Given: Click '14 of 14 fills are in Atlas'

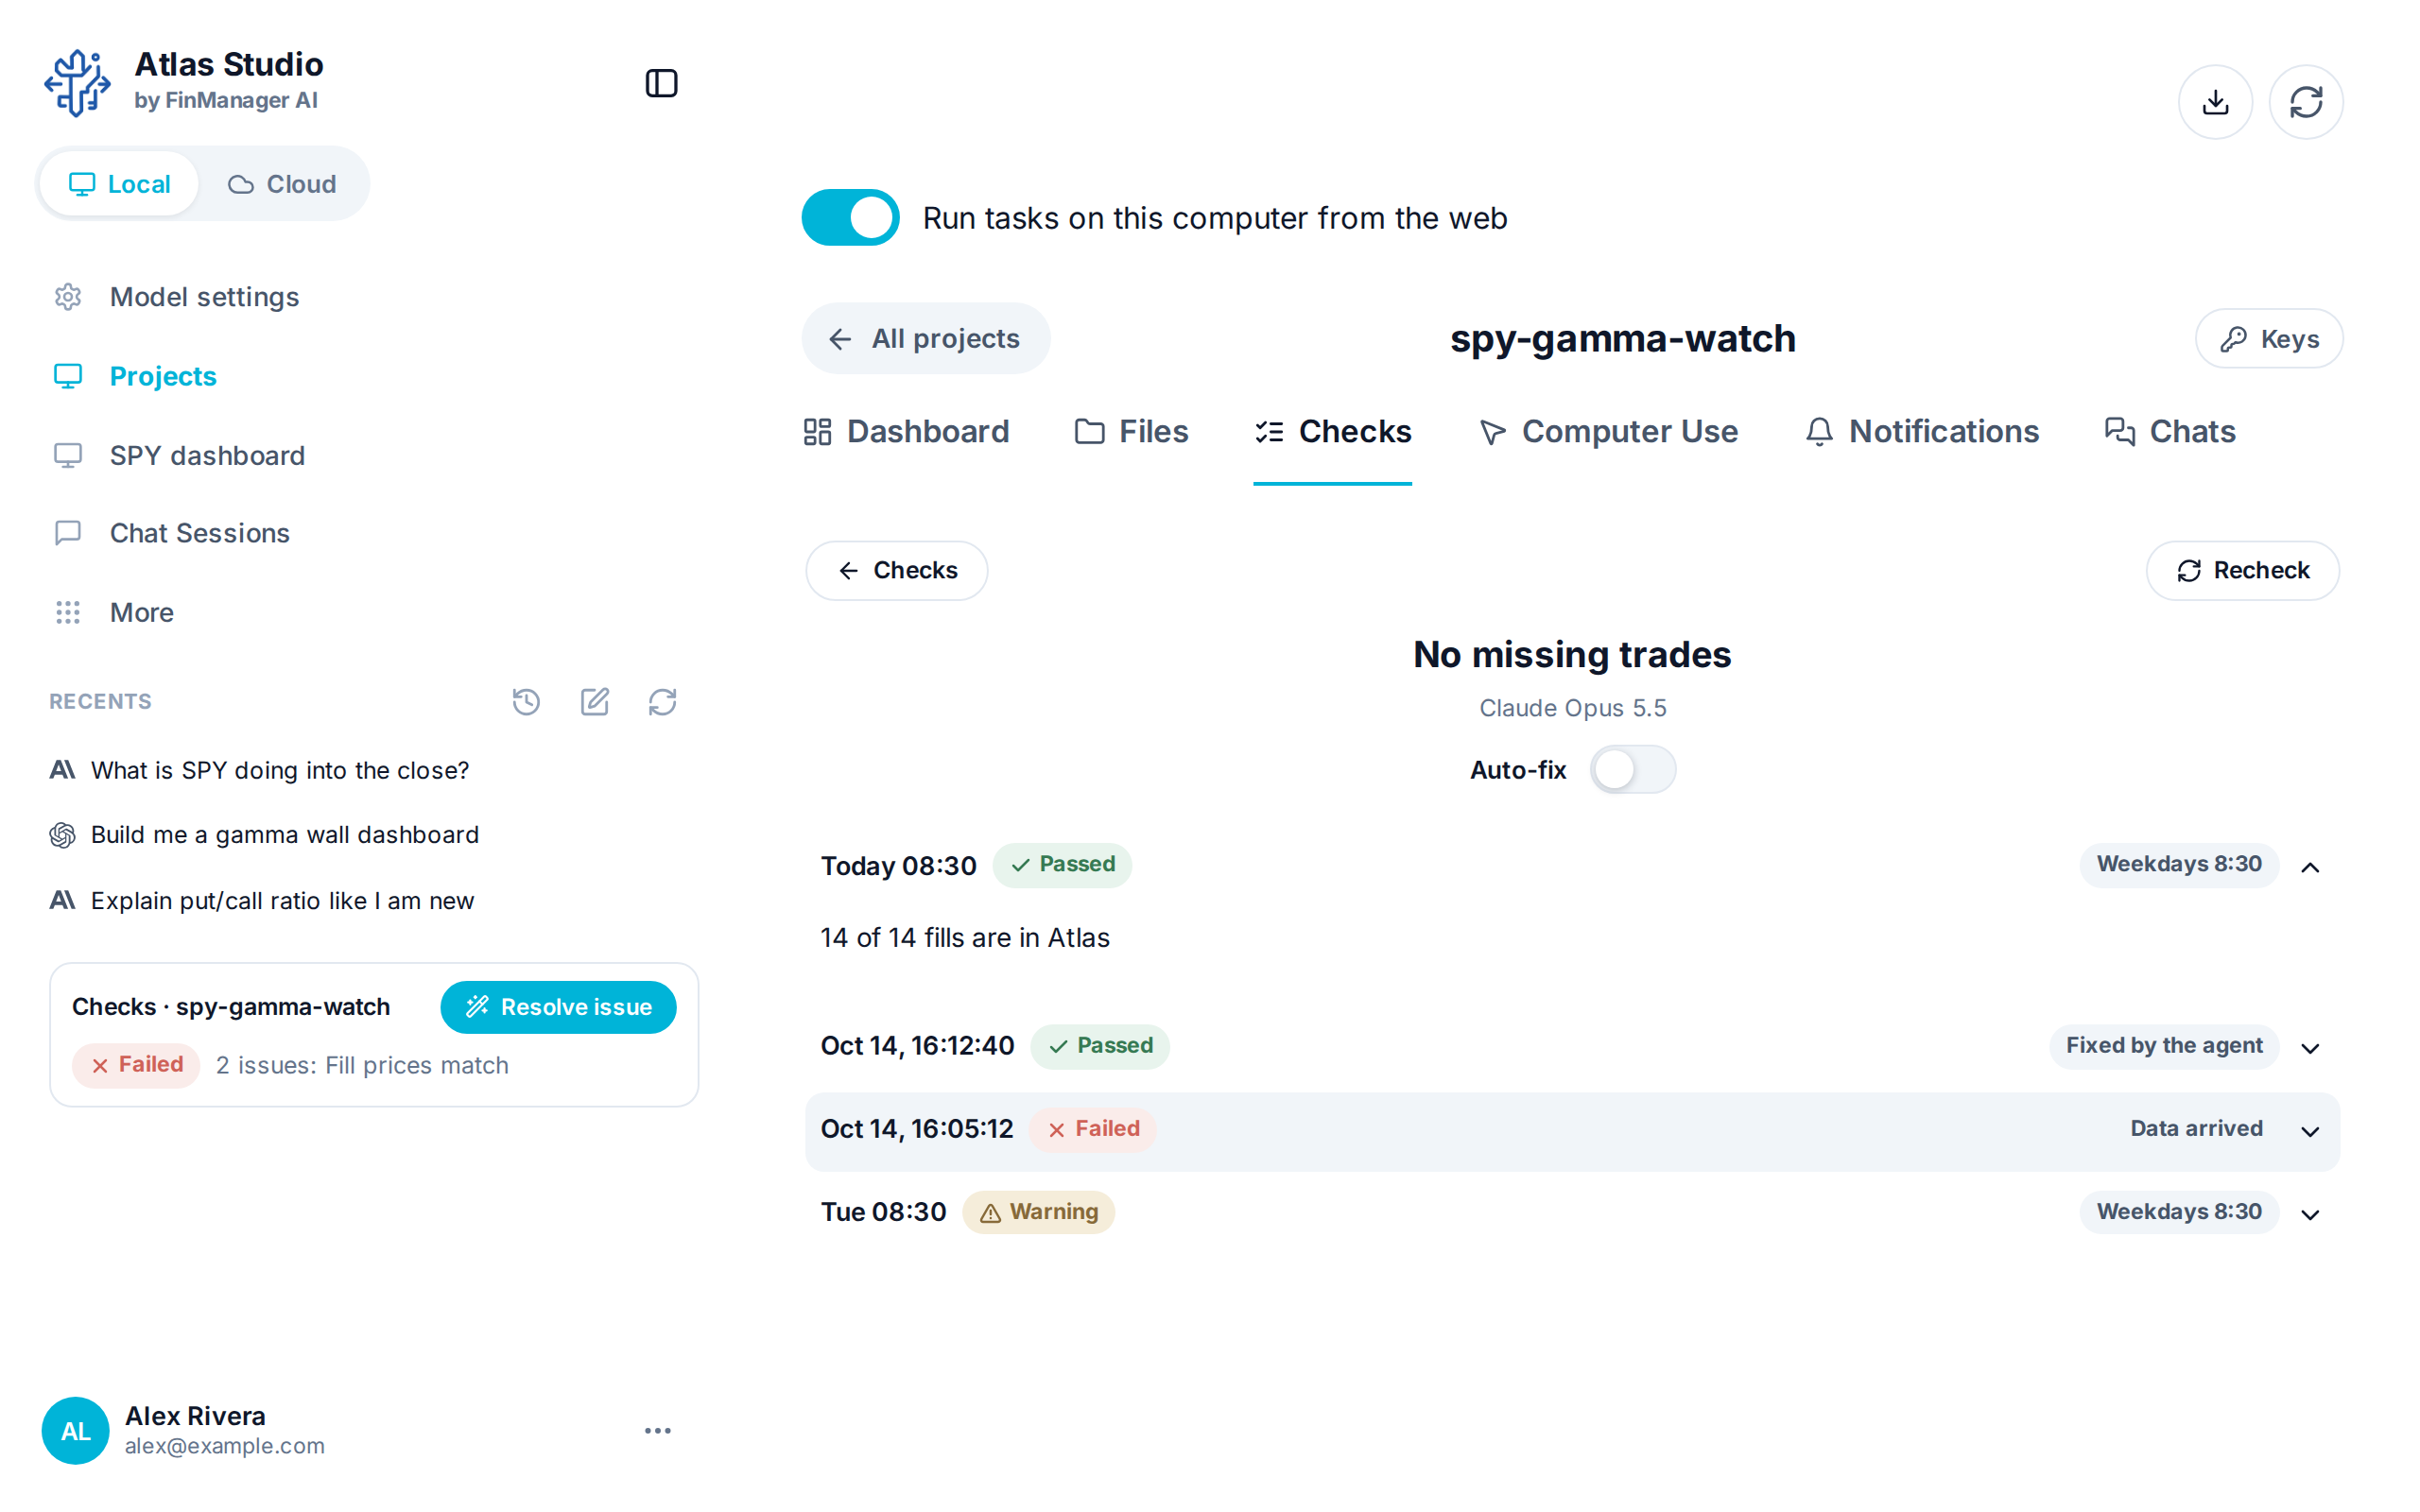Looking at the screenshot, I should coord(965,938).
